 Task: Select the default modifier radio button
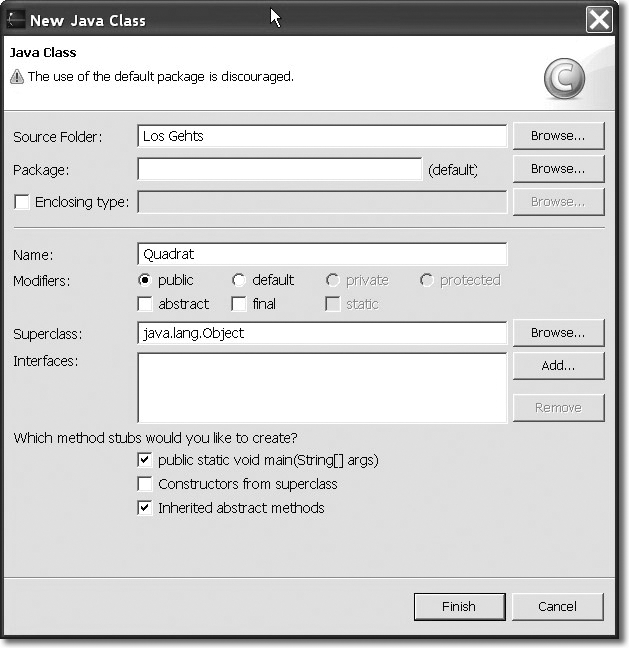[x=239, y=280]
